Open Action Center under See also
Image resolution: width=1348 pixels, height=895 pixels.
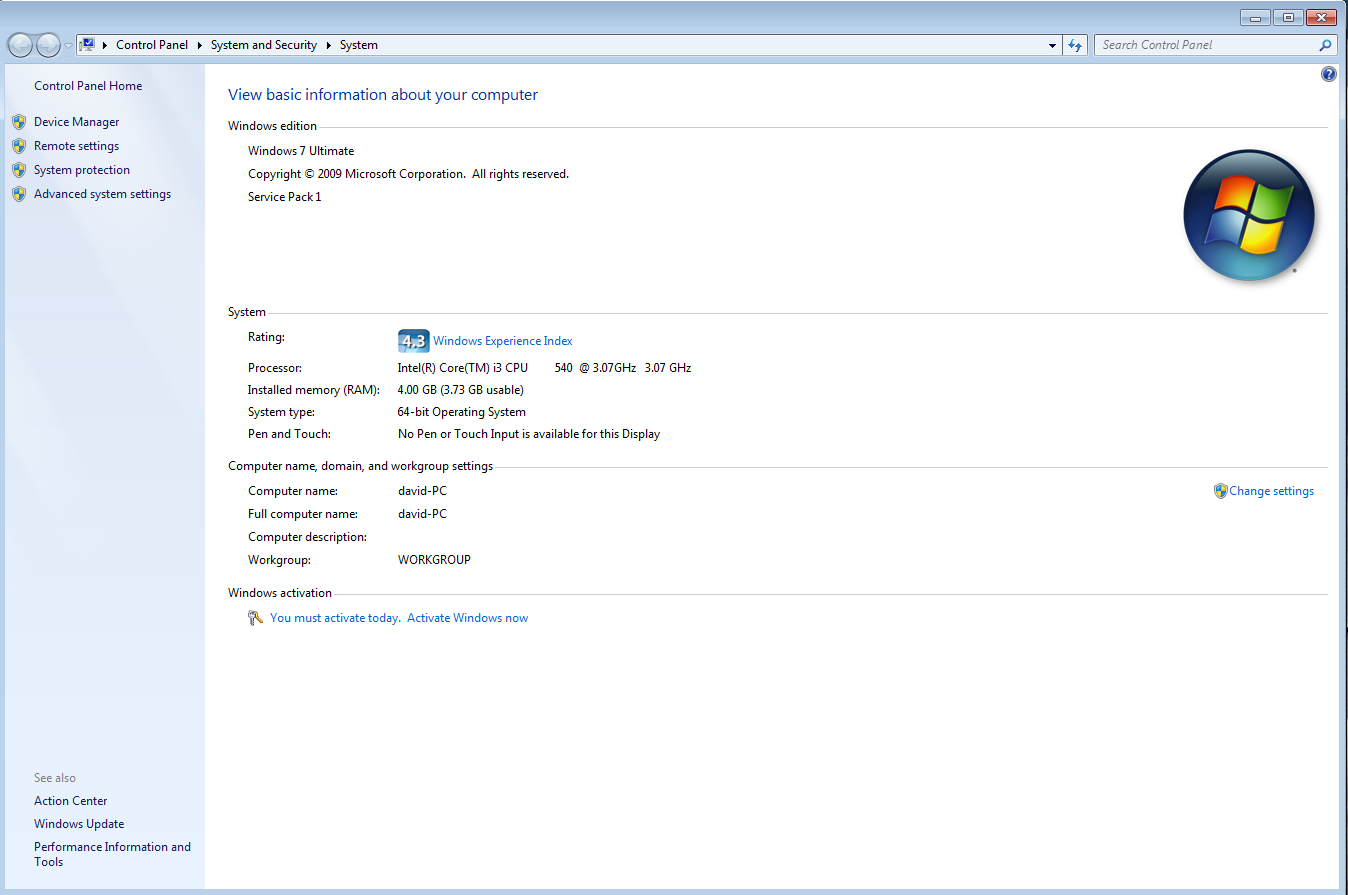pos(70,801)
